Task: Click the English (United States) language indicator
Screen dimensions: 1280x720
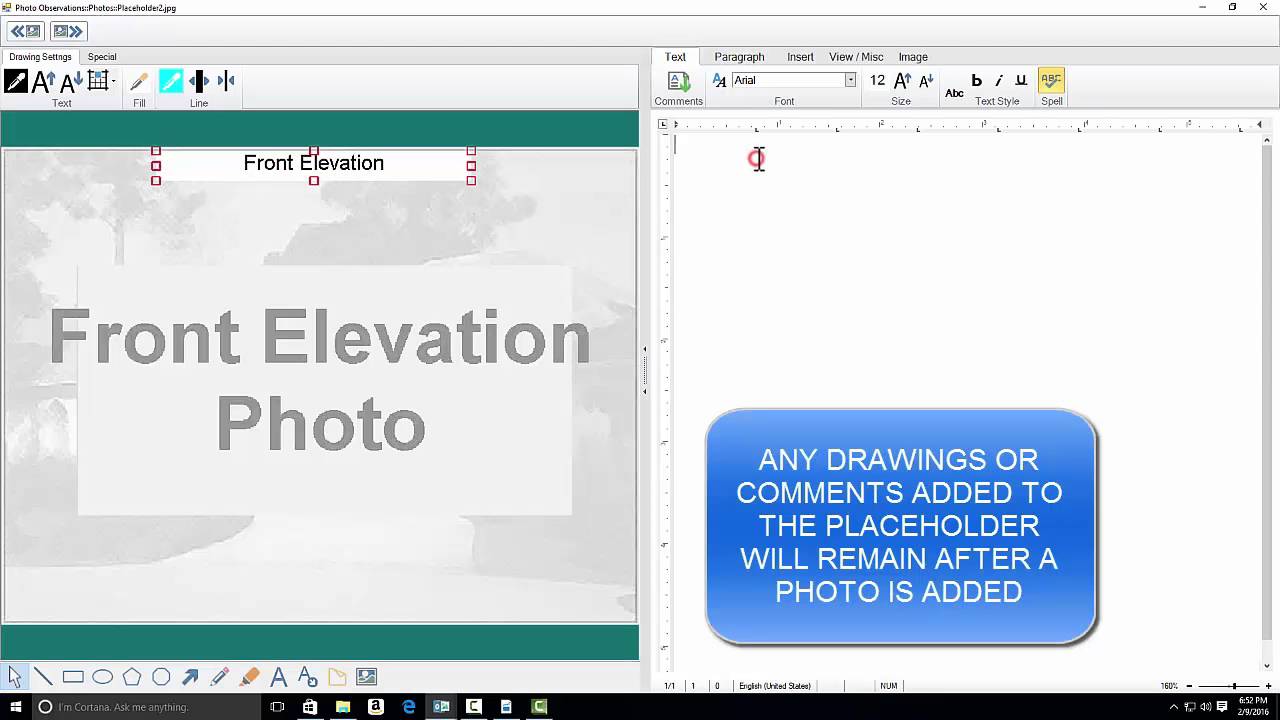Action: (x=775, y=686)
